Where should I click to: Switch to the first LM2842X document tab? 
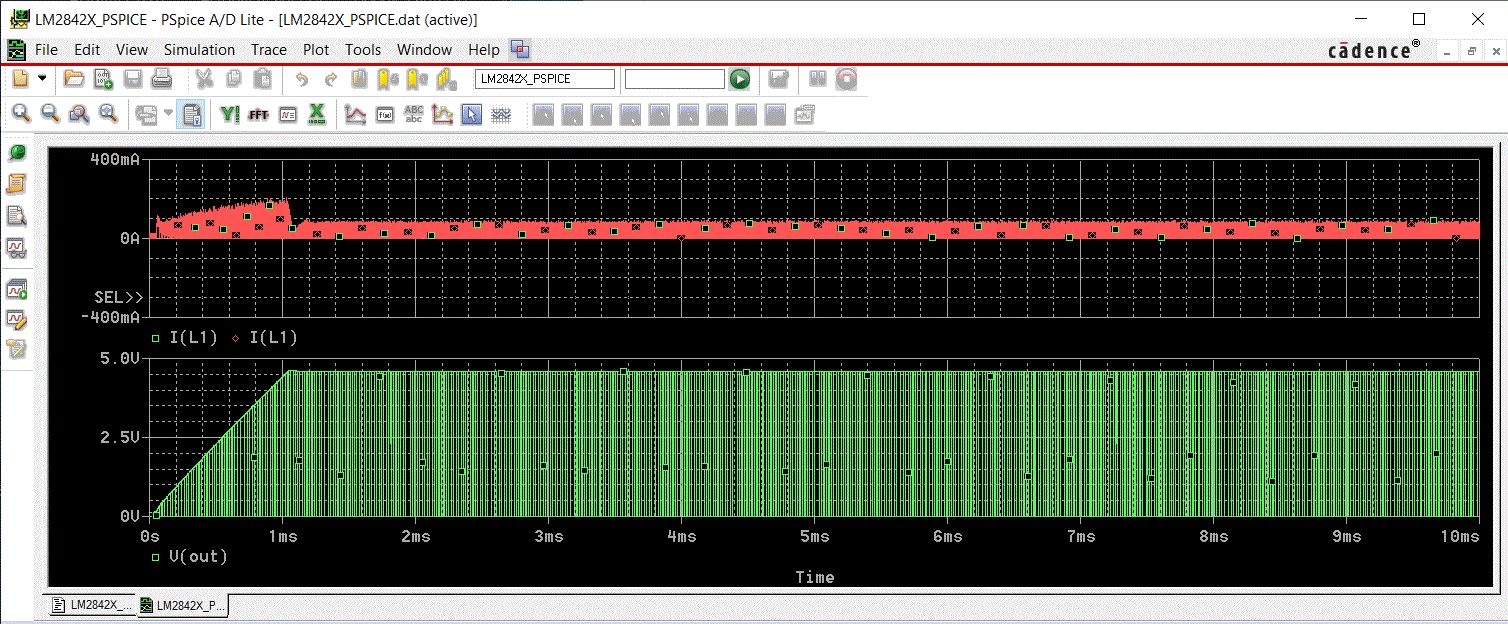92,605
